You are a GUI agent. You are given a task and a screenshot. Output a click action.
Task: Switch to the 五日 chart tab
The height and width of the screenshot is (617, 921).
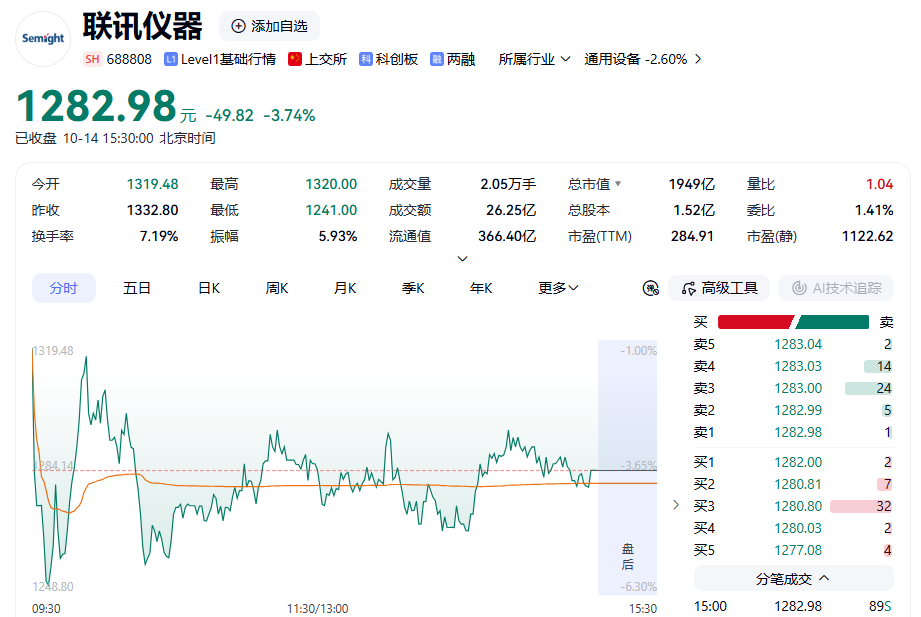(x=137, y=288)
